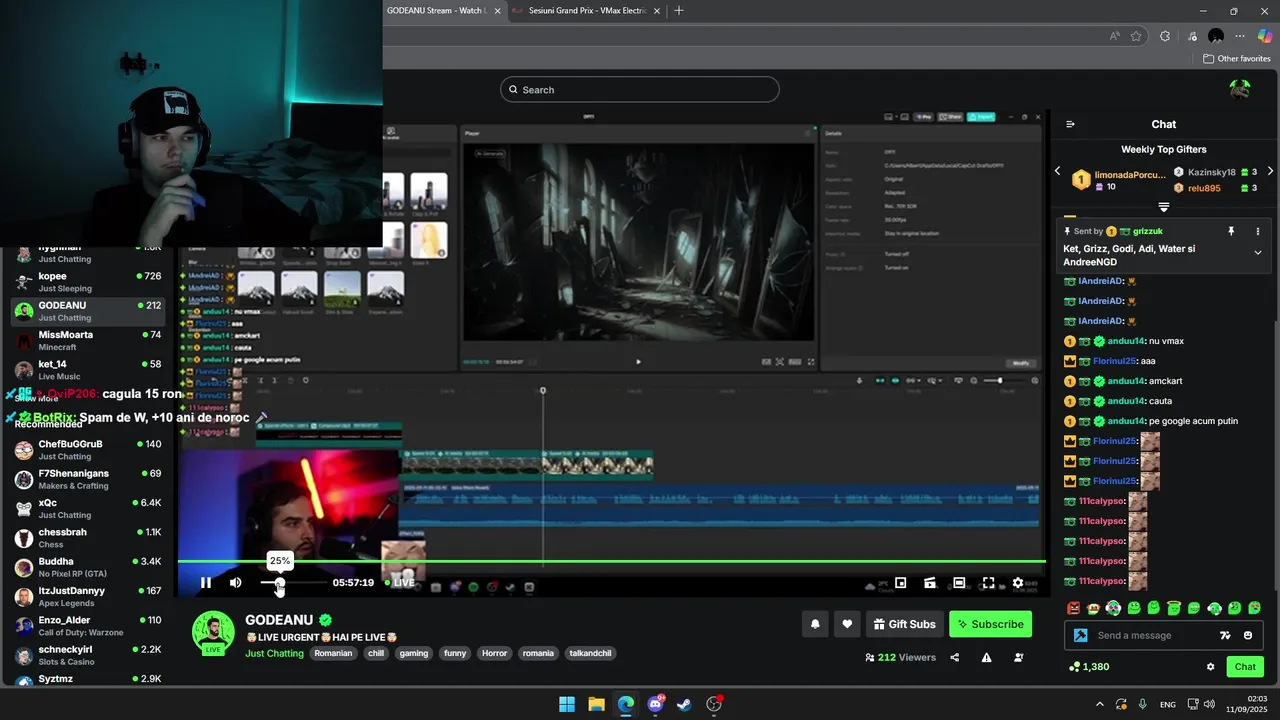This screenshot has width=1280, height=720.
Task: Open the moderator hammer icon in chat box
Action: tap(1080, 635)
